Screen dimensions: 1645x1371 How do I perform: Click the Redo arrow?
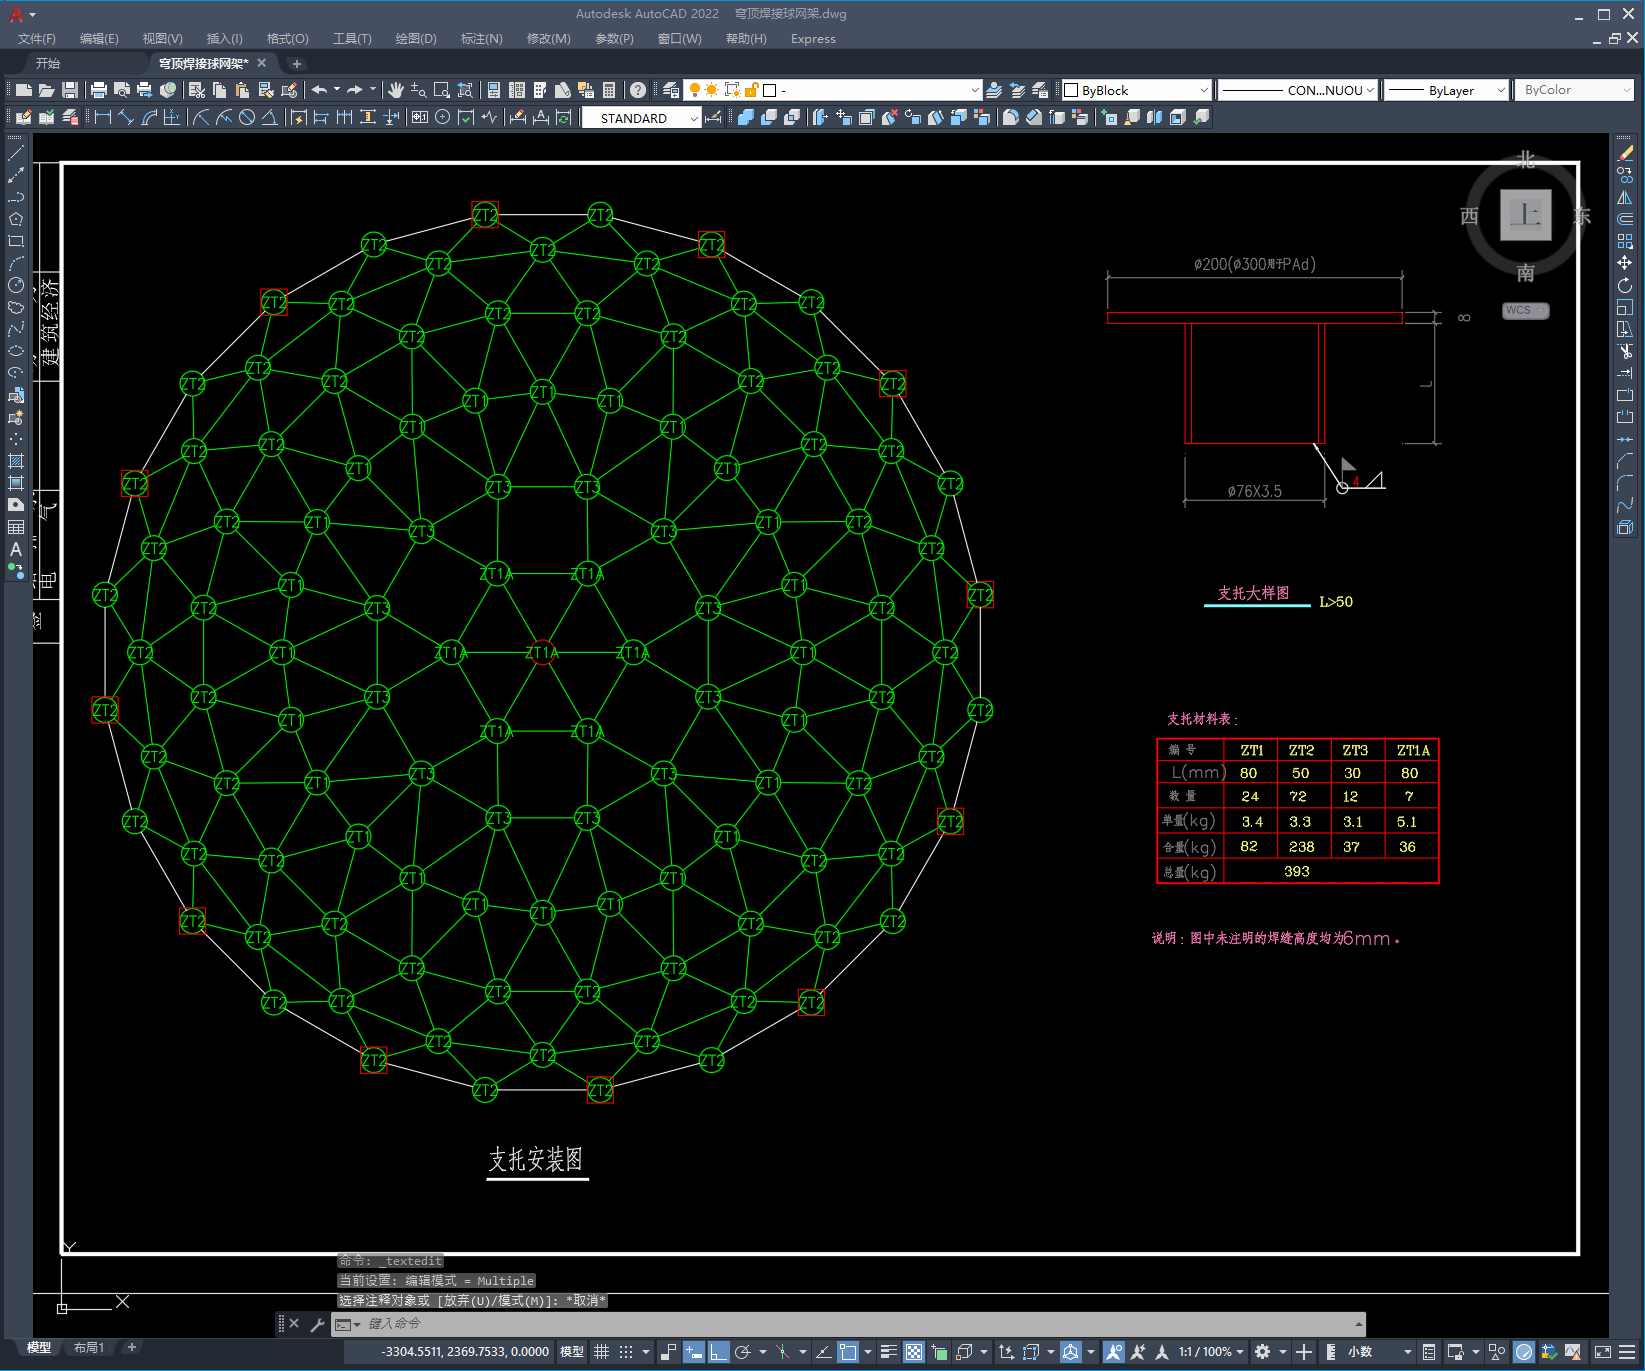point(355,90)
